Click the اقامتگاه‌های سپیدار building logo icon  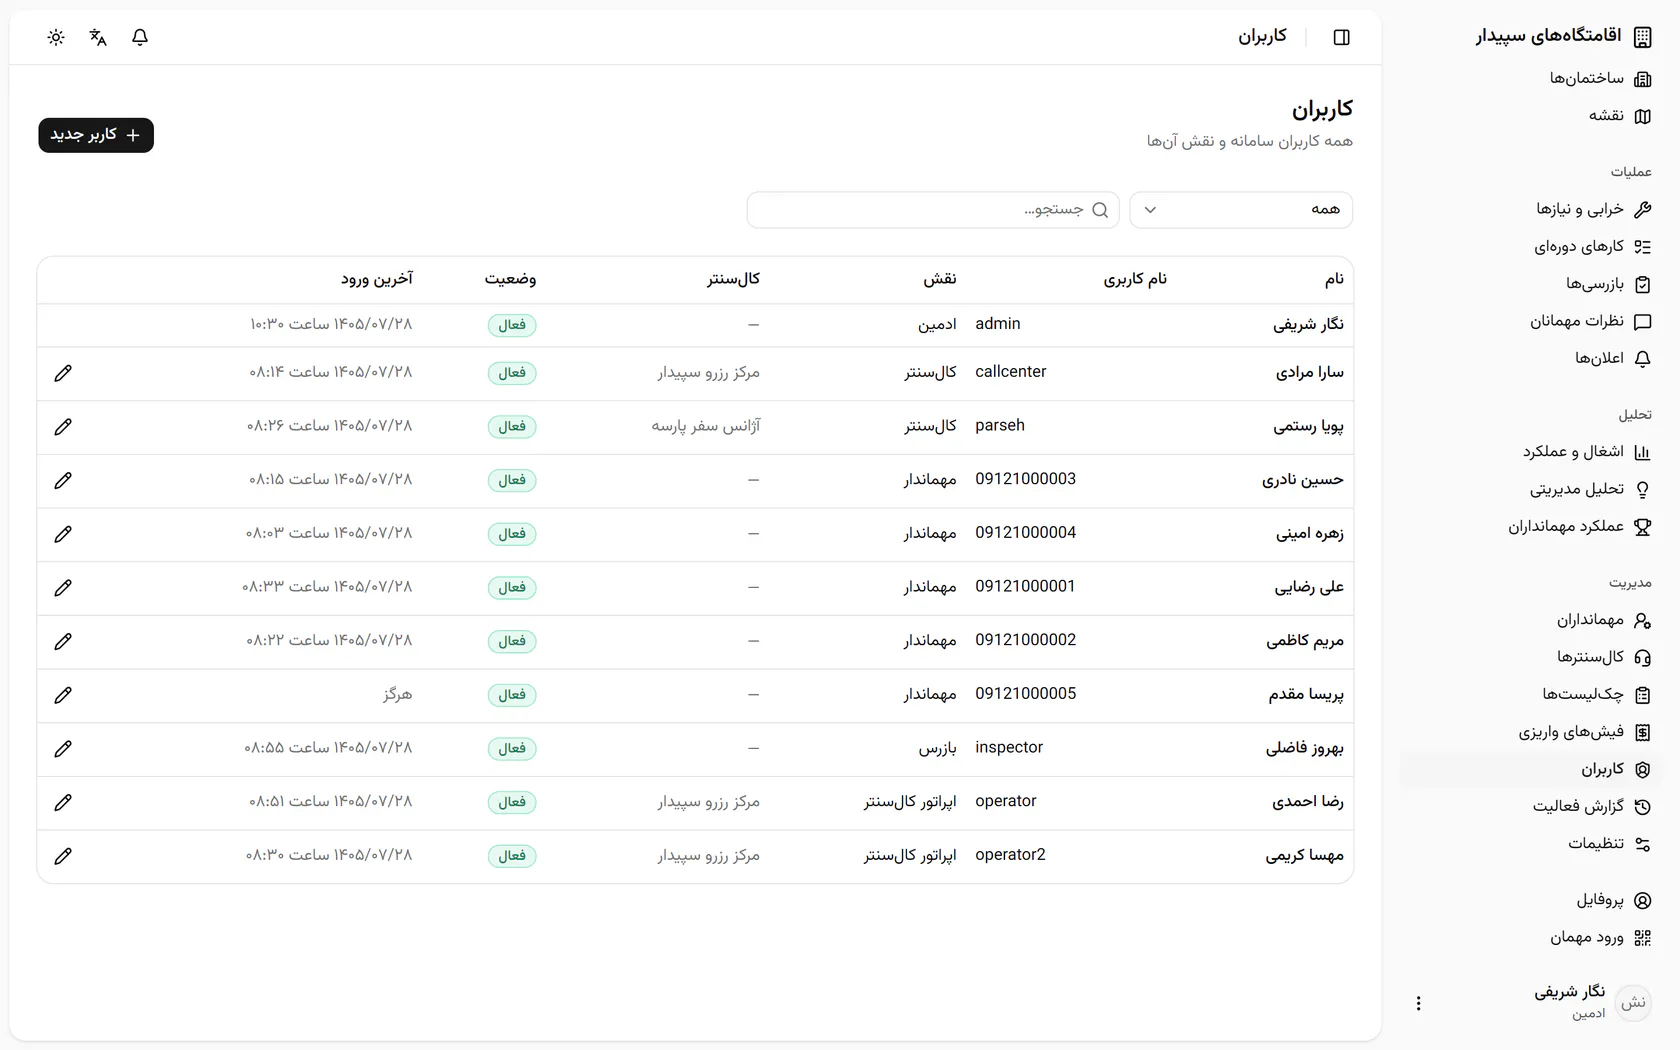click(x=1642, y=37)
